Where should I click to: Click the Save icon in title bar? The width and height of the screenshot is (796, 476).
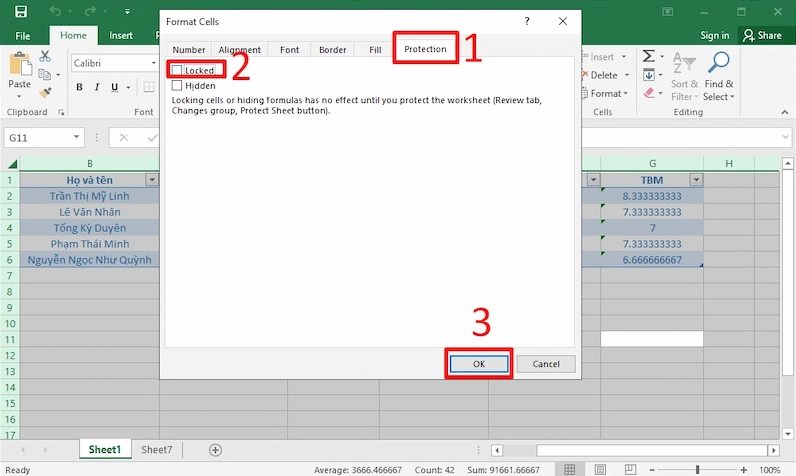tap(21, 11)
